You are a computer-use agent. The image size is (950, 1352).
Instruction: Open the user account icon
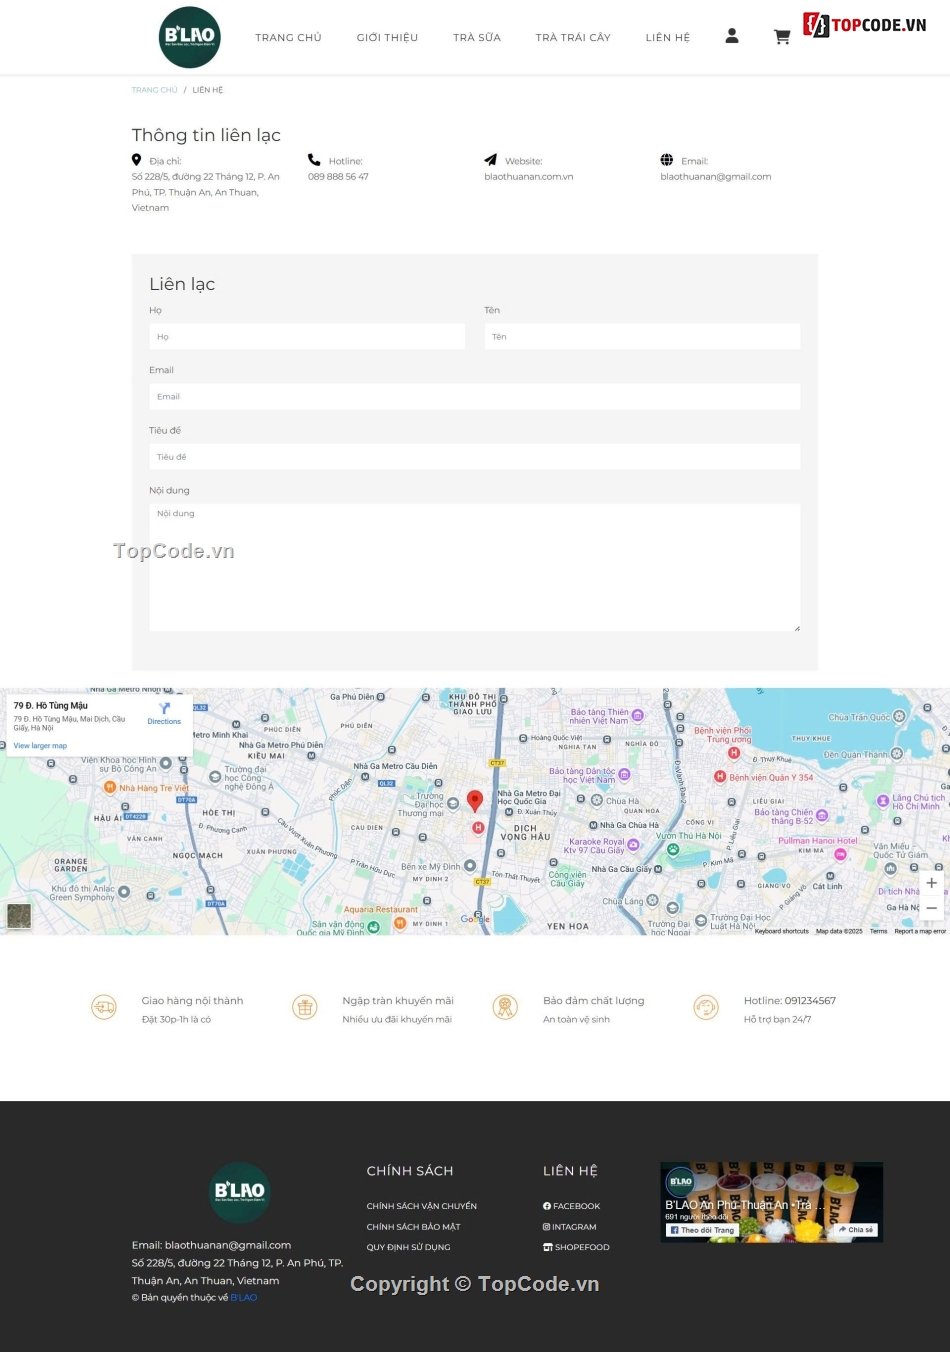(732, 36)
